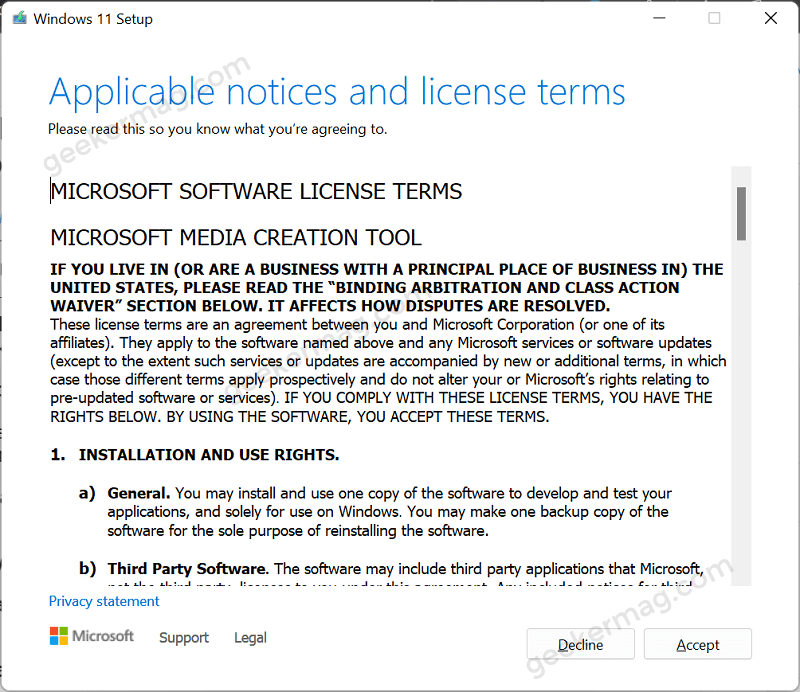Click the "Third Party Software." clause label

tap(188, 569)
